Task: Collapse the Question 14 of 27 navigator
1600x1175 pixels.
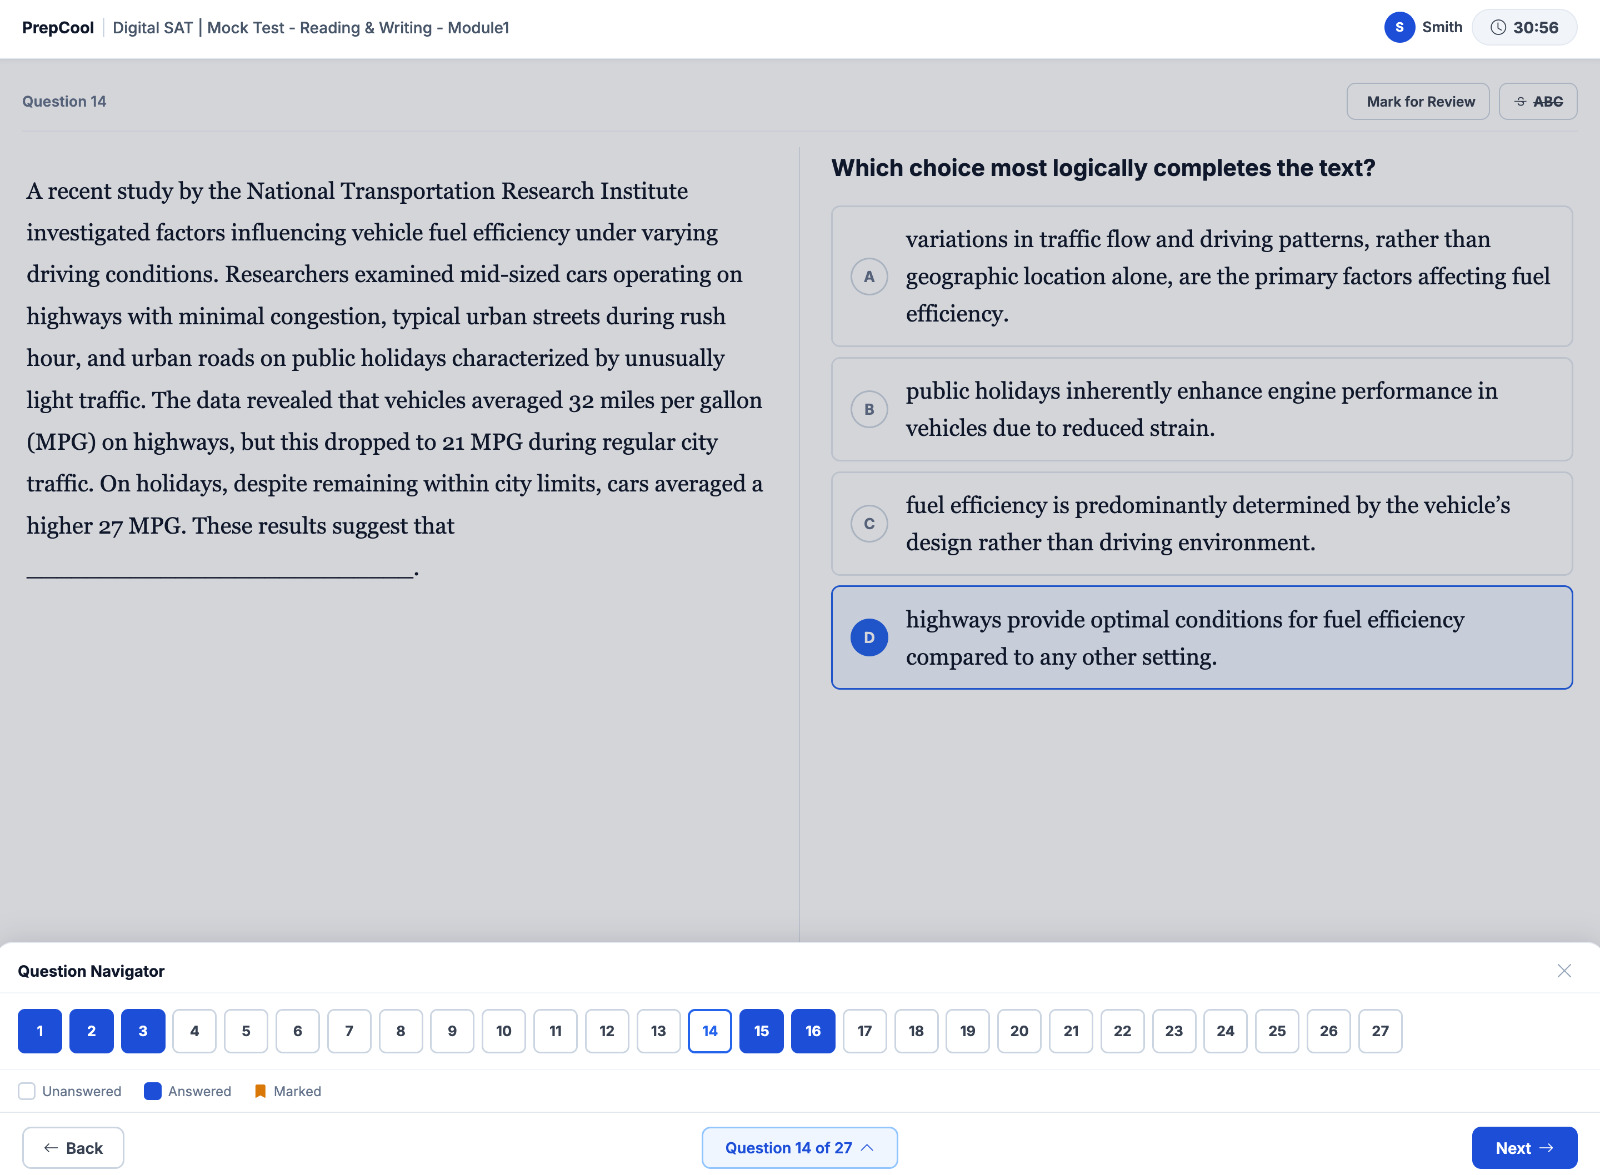Action: pyautogui.click(x=799, y=1148)
